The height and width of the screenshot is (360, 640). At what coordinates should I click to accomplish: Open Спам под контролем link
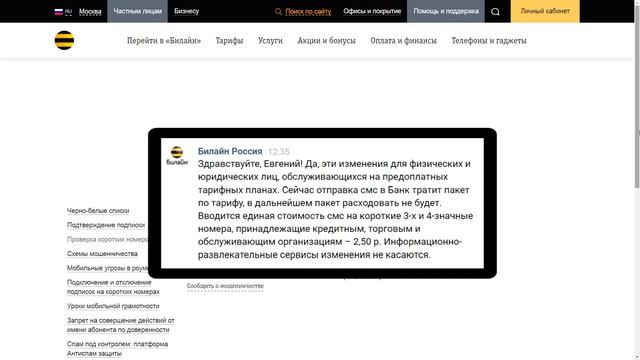(x=118, y=349)
